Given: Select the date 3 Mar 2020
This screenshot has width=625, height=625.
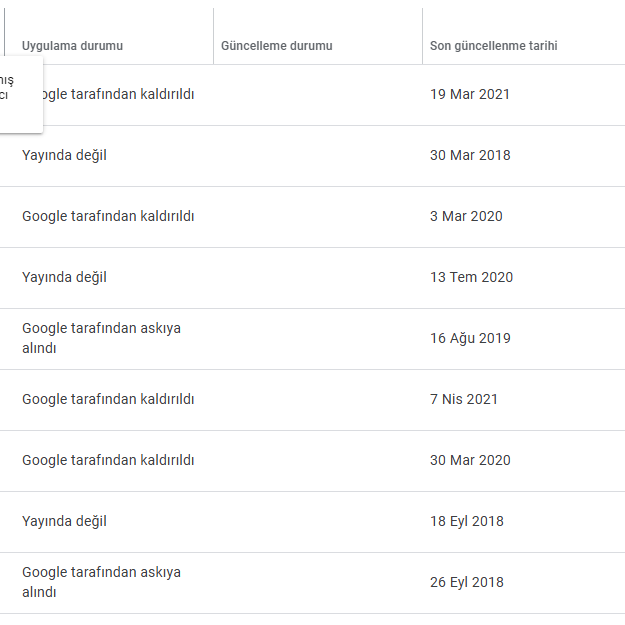Looking at the screenshot, I should click(466, 216).
